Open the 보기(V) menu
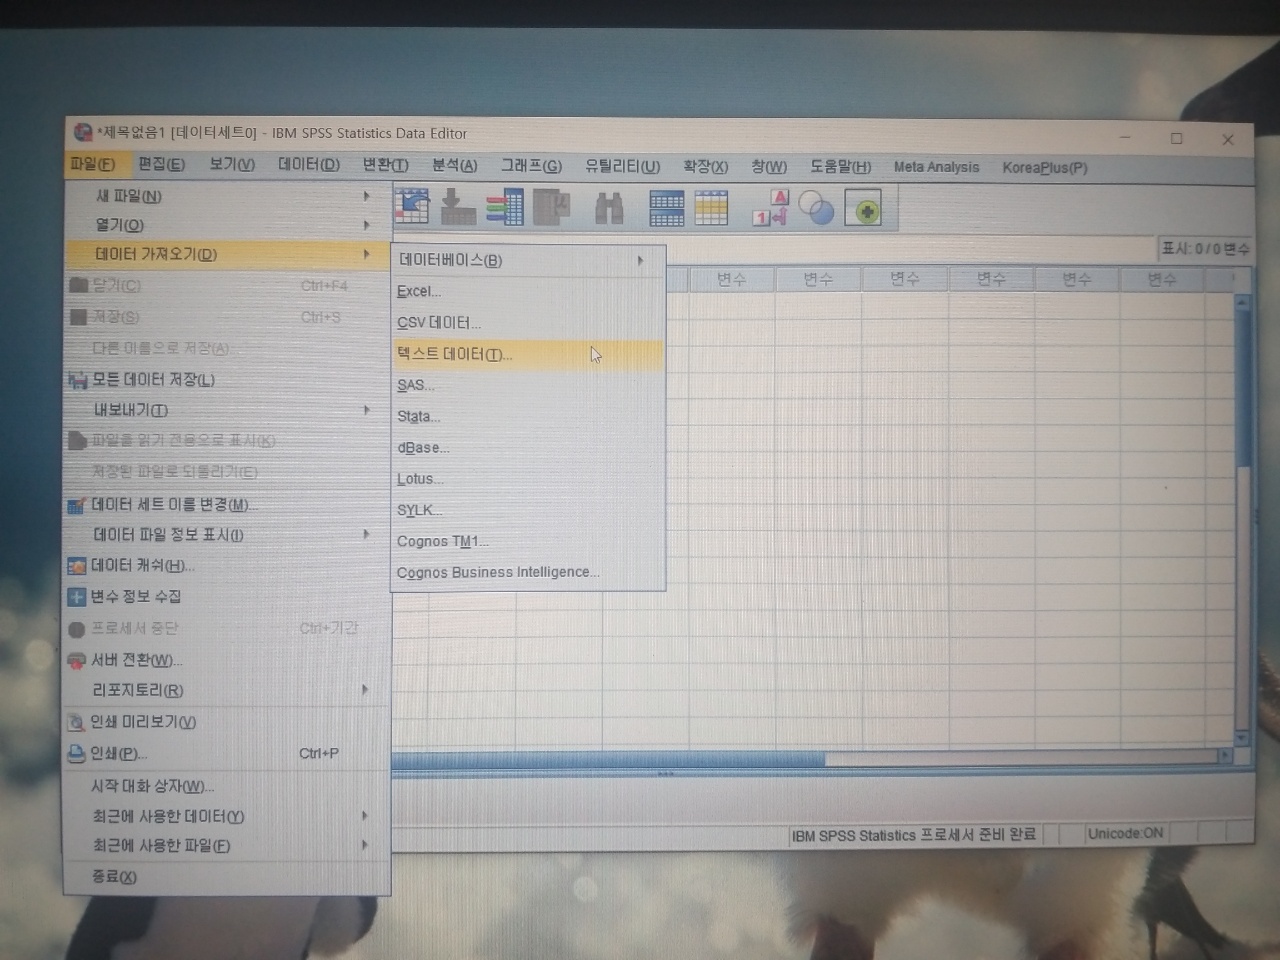The width and height of the screenshot is (1280, 960). [232, 164]
